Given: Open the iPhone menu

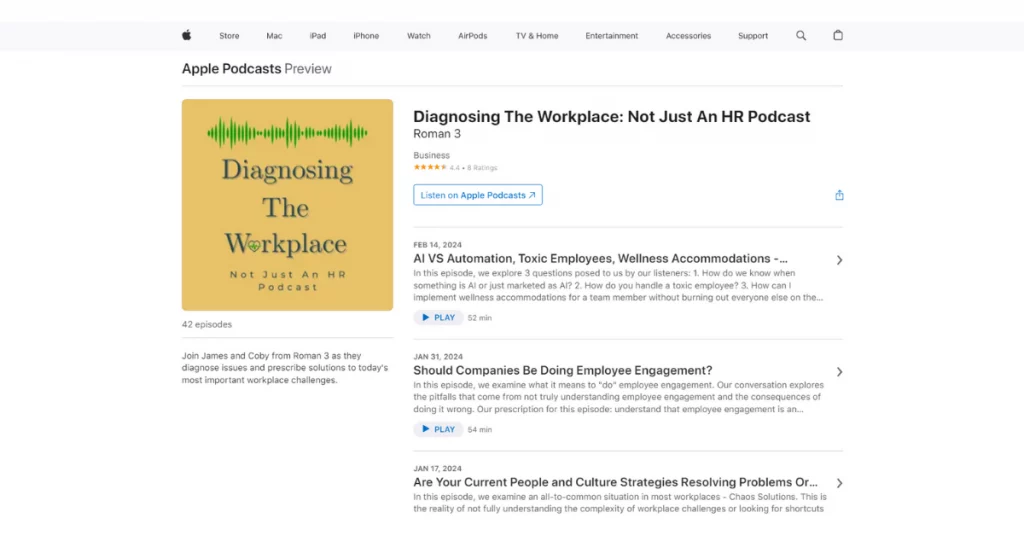Looking at the screenshot, I should tap(366, 36).
